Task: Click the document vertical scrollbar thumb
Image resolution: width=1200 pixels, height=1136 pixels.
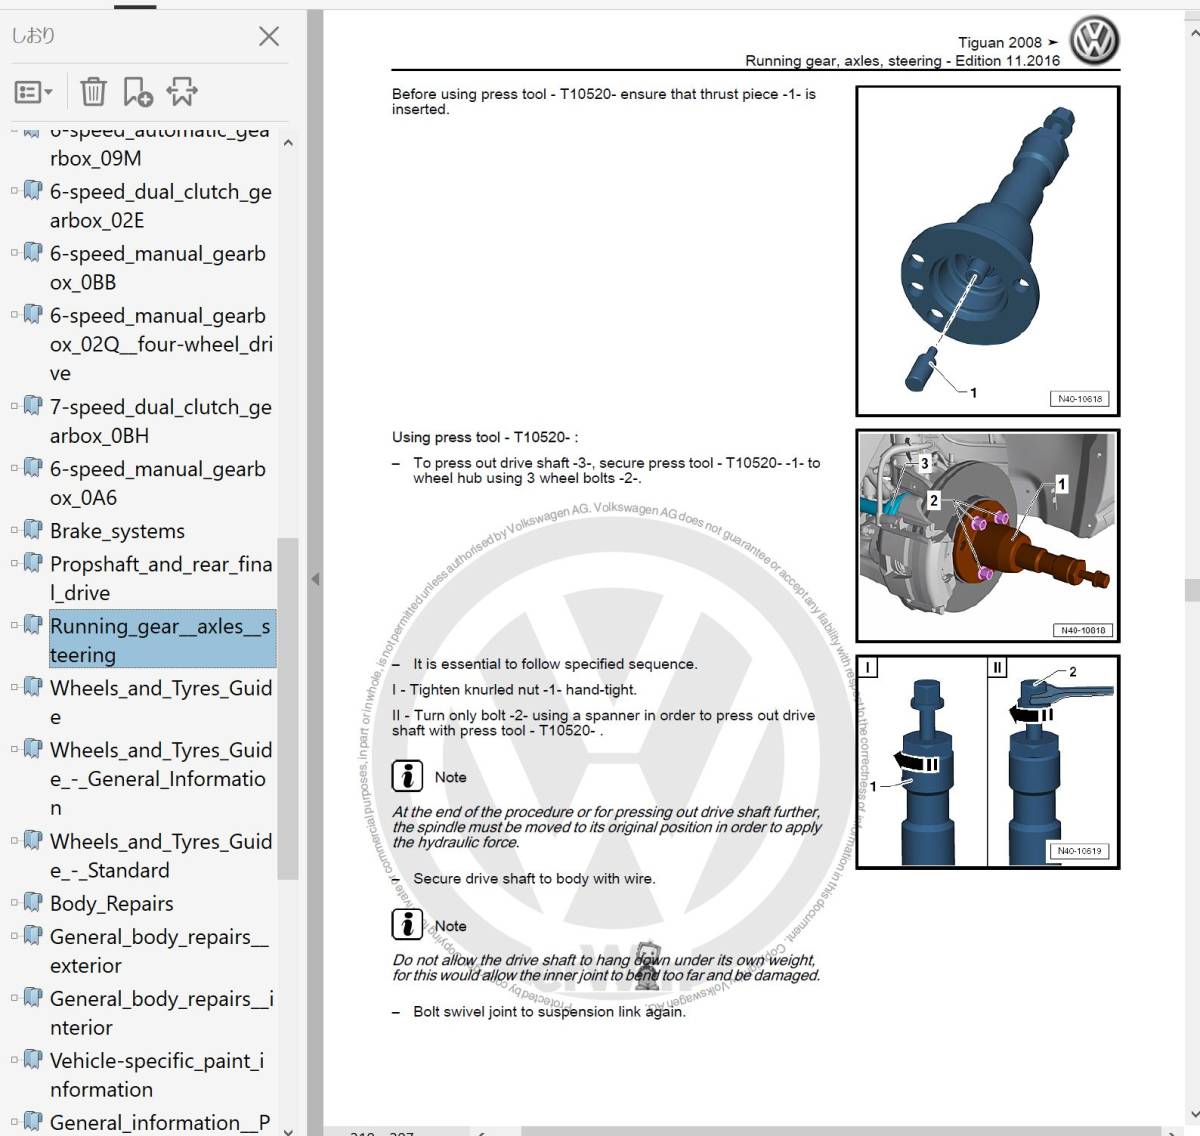Action: (x=1192, y=590)
